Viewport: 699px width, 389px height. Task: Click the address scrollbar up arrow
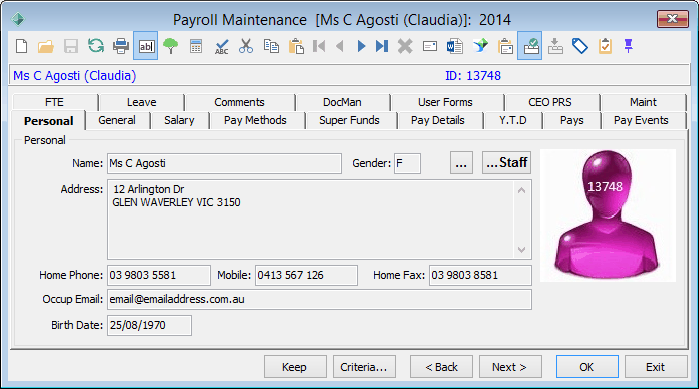tap(521, 190)
